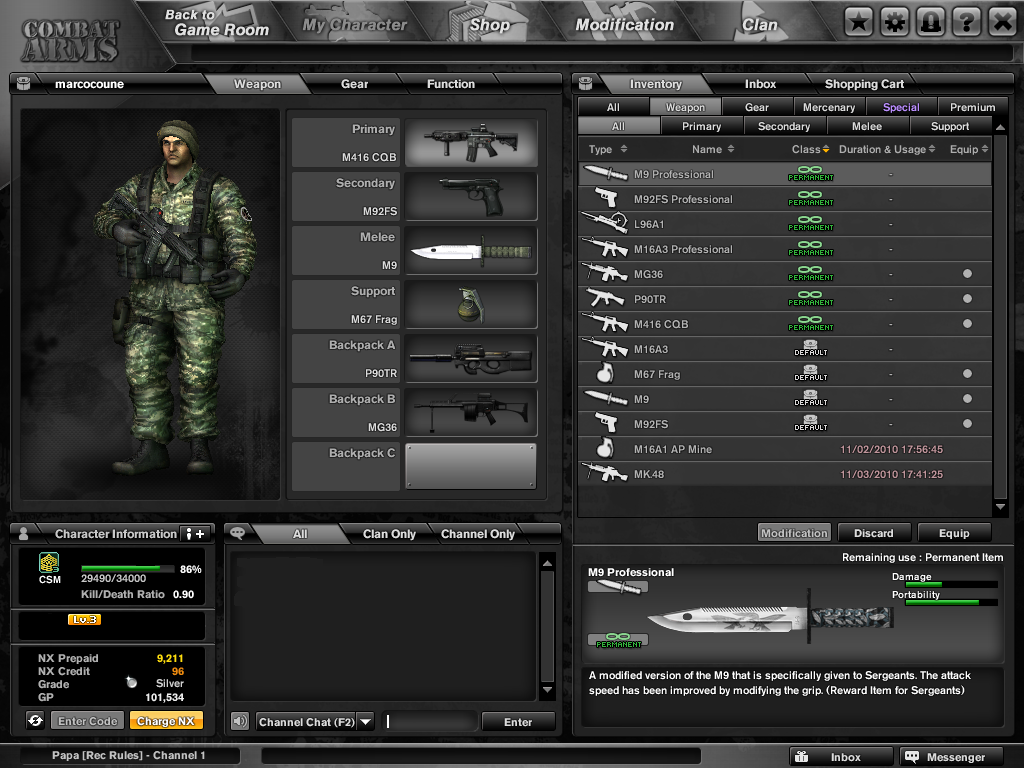Click the helmet icon beside the Inventory tab
The height and width of the screenshot is (768, 1024).
point(586,84)
